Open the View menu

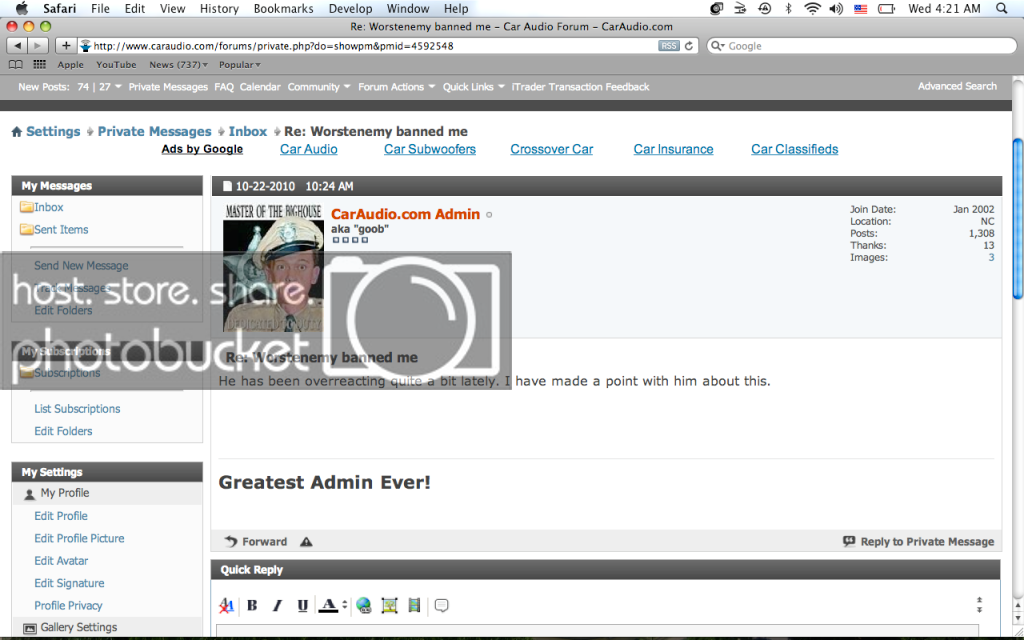tap(172, 8)
